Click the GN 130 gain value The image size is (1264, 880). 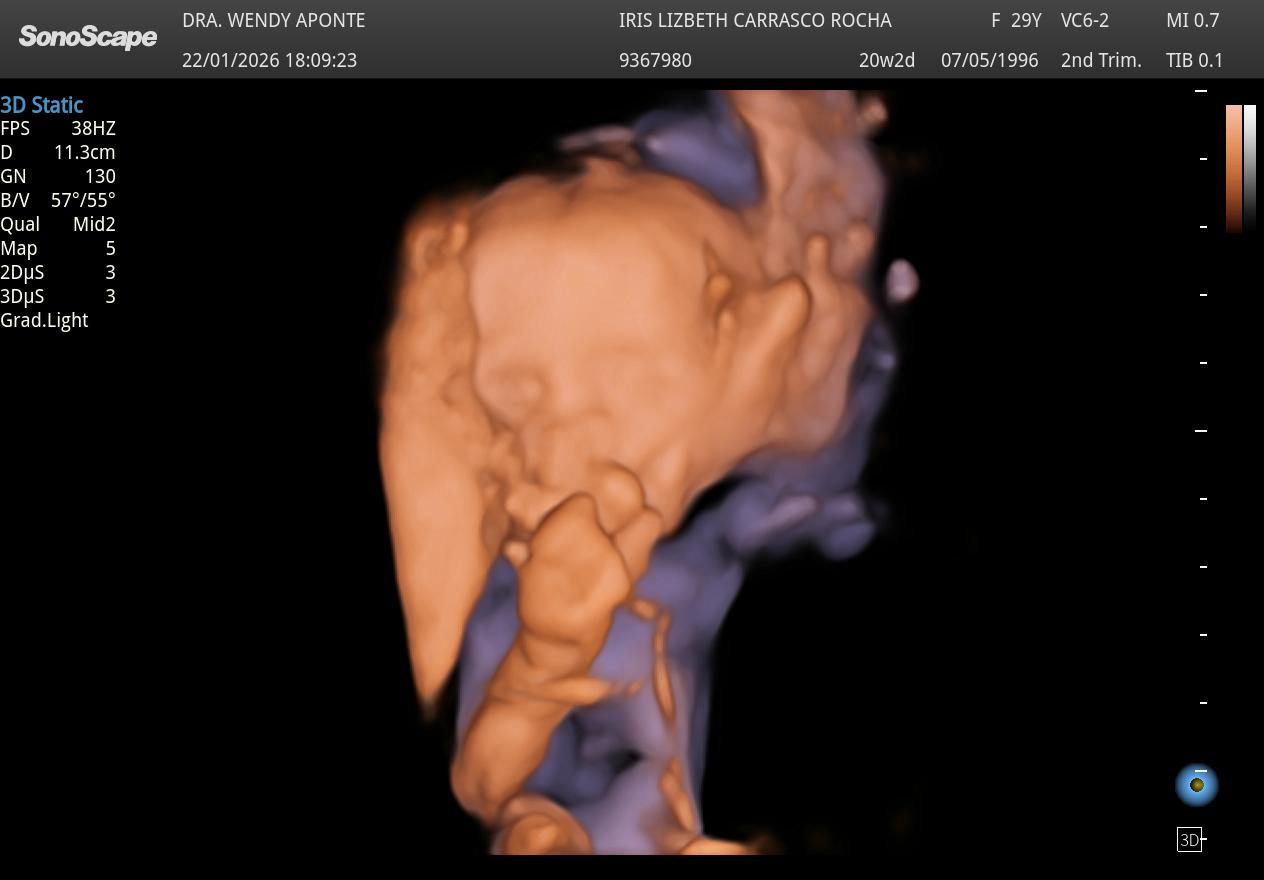pos(58,176)
